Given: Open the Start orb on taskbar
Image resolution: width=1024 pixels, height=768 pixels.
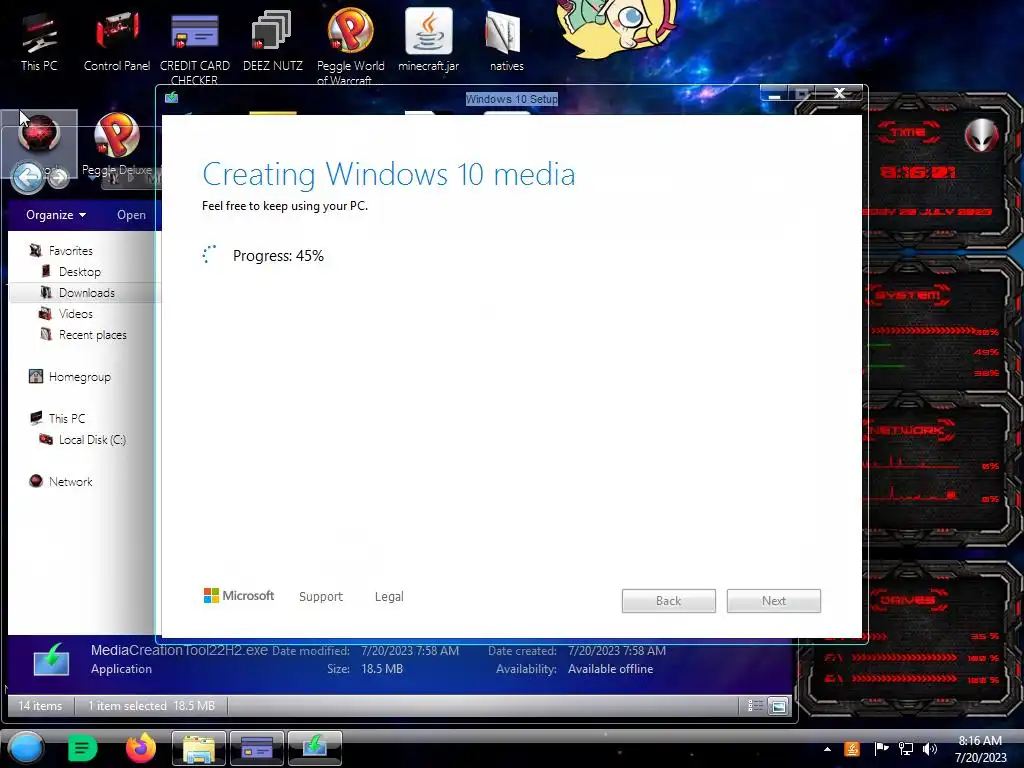Looking at the screenshot, I should coord(26,748).
